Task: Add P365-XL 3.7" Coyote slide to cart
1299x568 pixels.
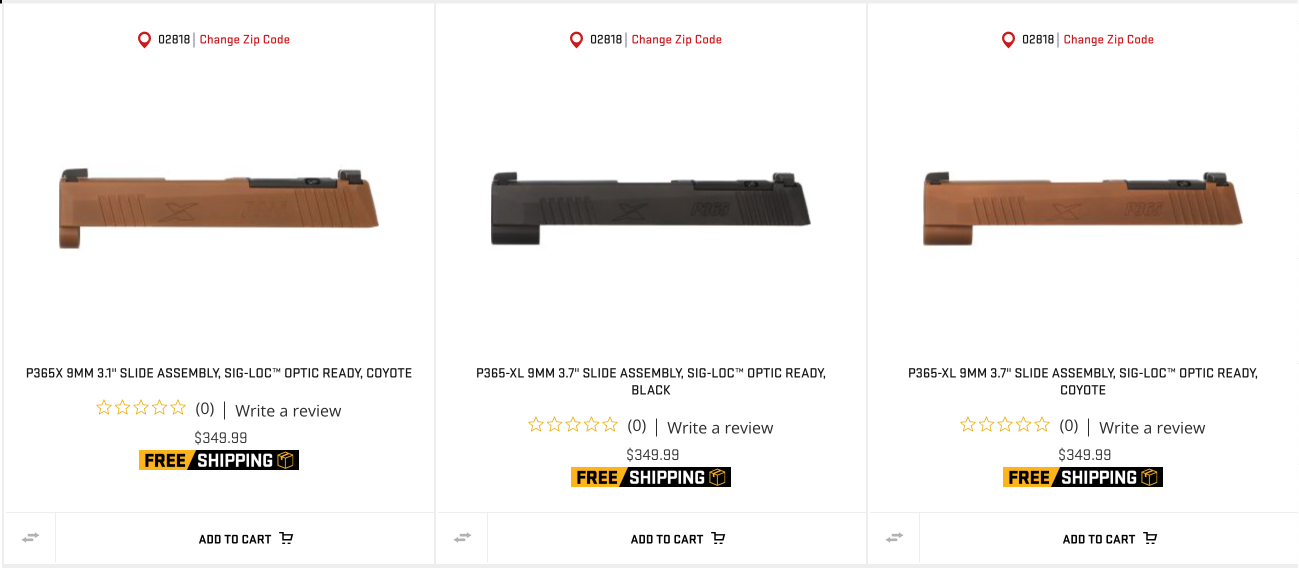Action: (1109, 539)
